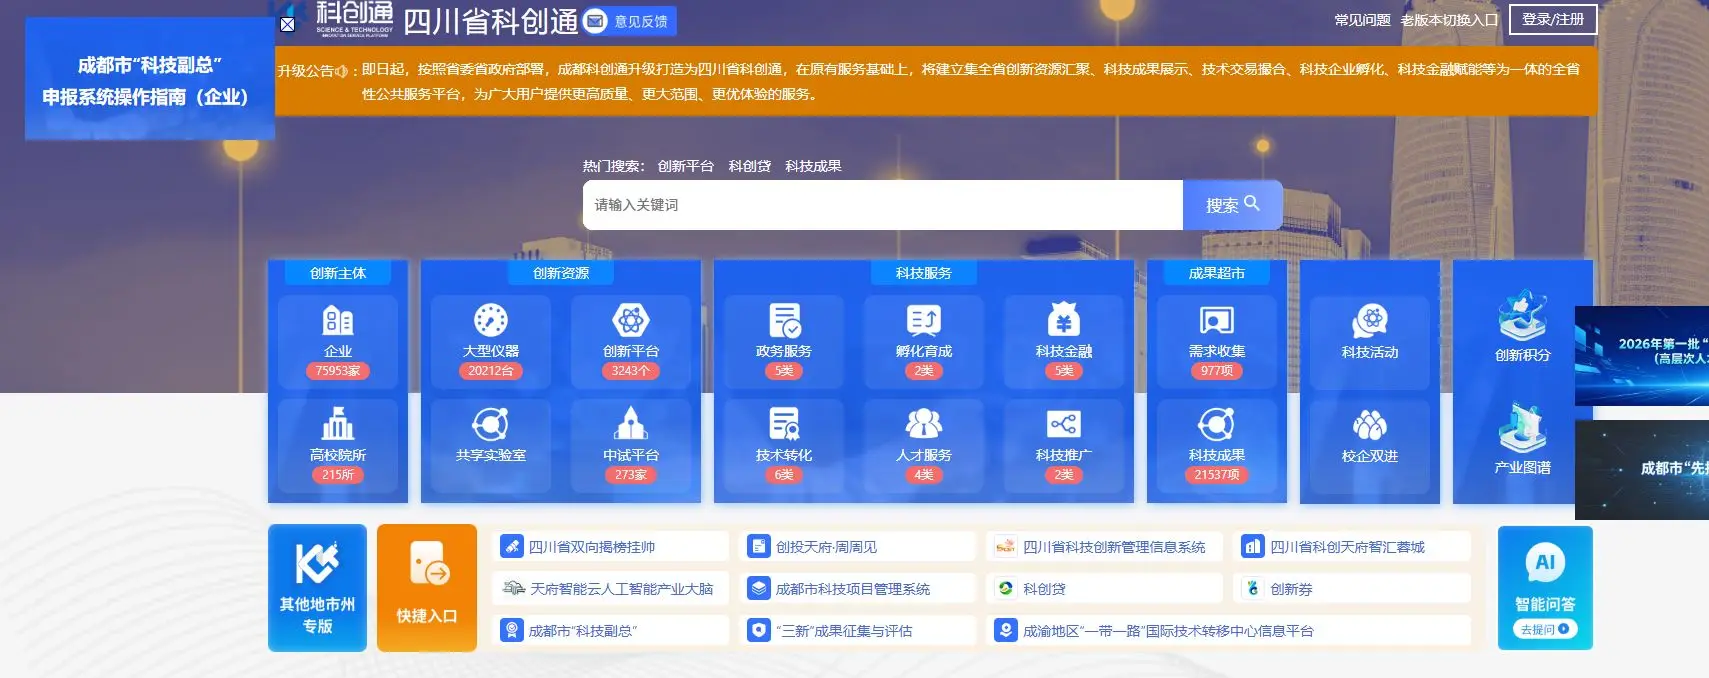Open the 科技成果 tile under 成果超市
1709x678 pixels.
tap(1217, 446)
